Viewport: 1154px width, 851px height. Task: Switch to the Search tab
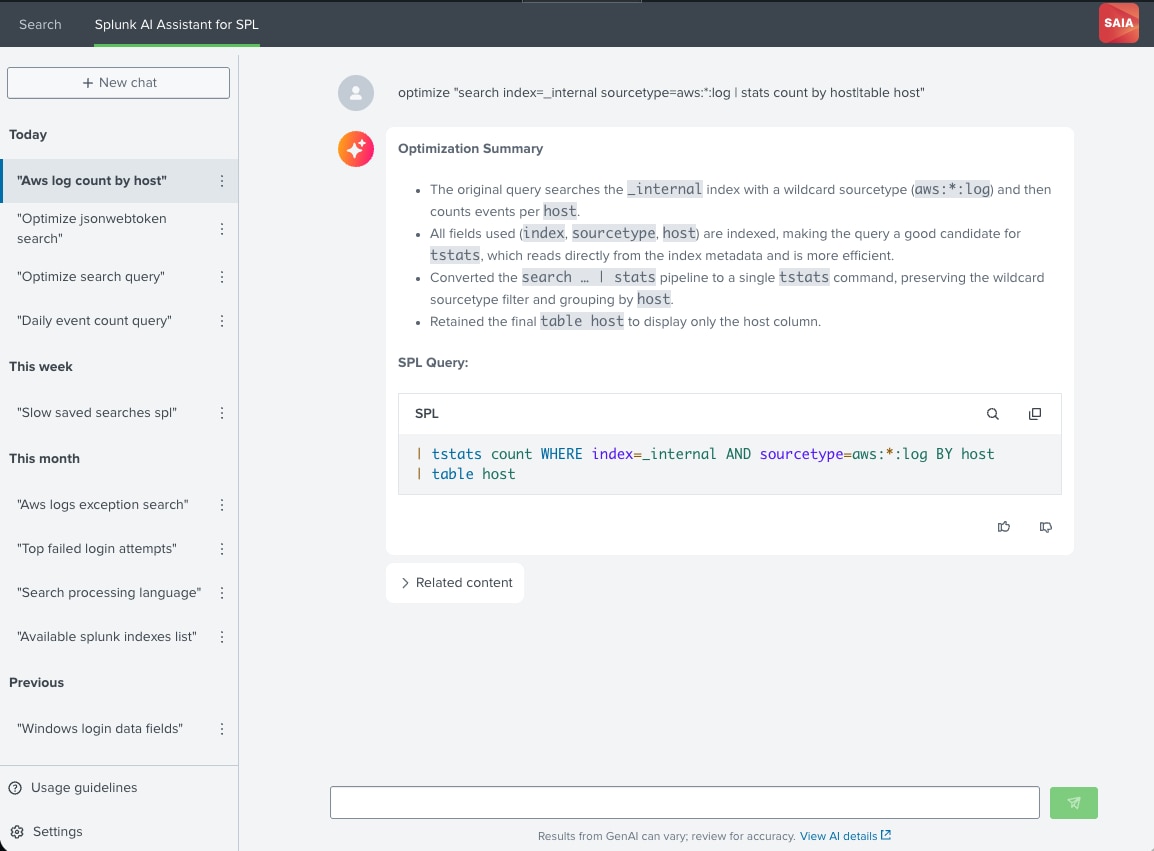click(40, 24)
